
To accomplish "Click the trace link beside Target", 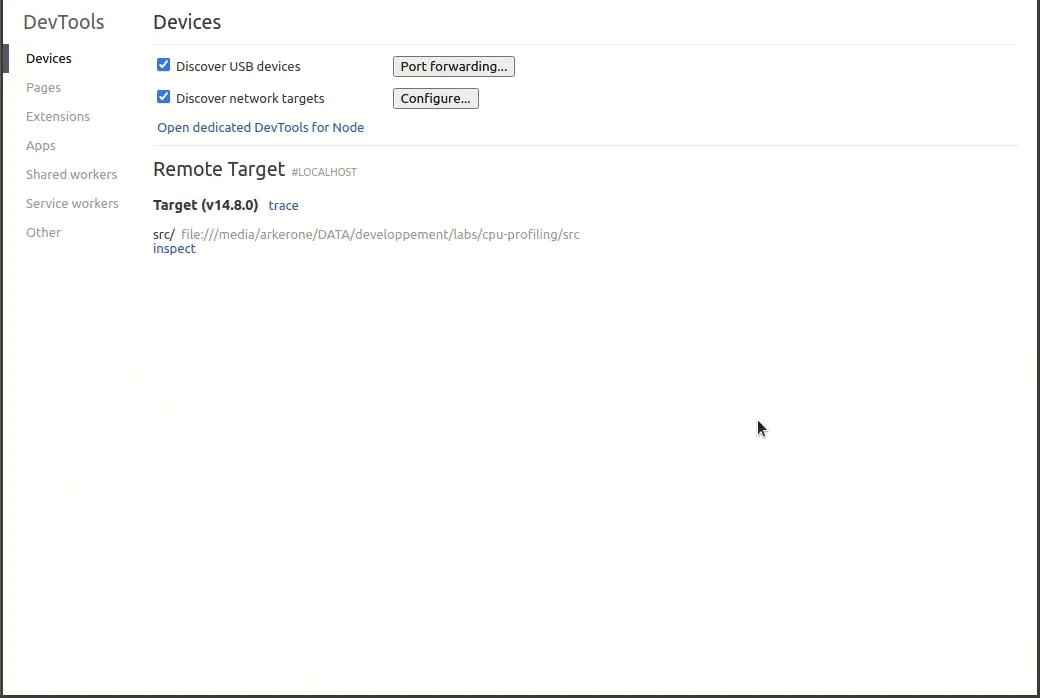I will [283, 206].
